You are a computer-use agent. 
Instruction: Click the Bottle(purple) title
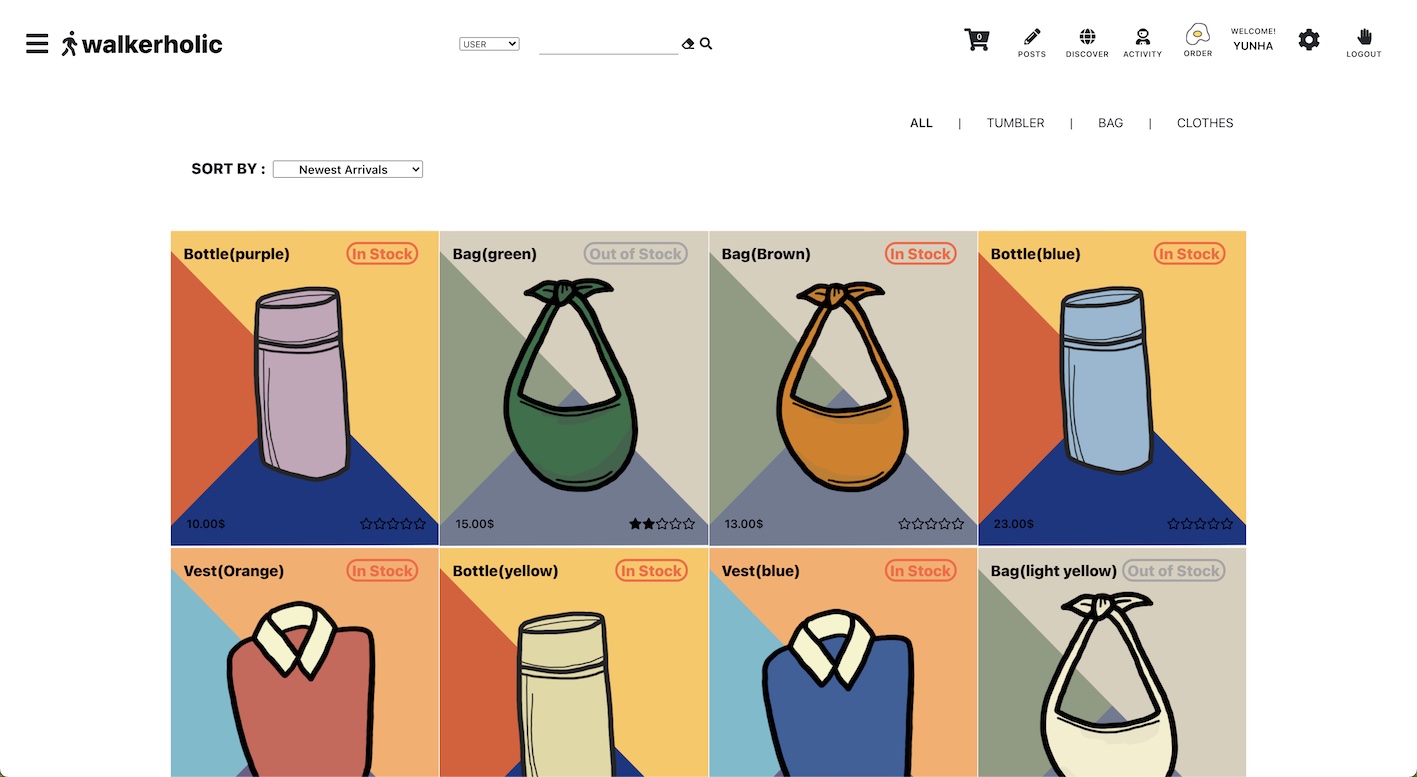pos(236,254)
